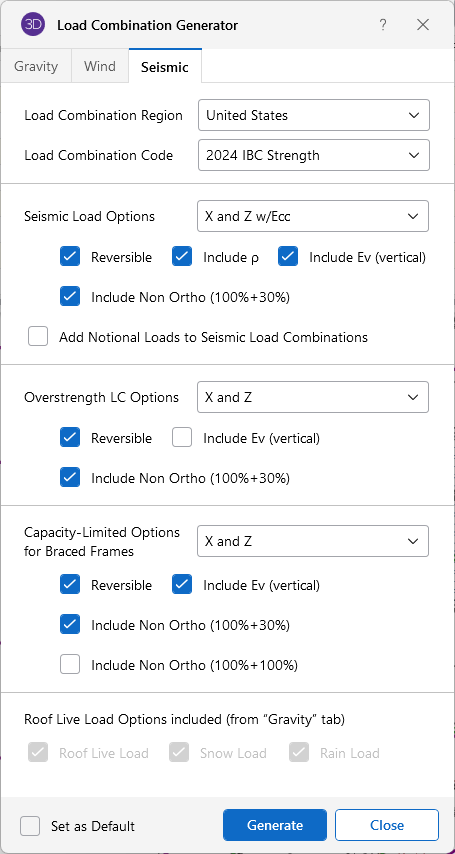Uncheck Include ρ checkbox
Image resolution: width=455 pixels, height=854 pixels.
(x=182, y=257)
